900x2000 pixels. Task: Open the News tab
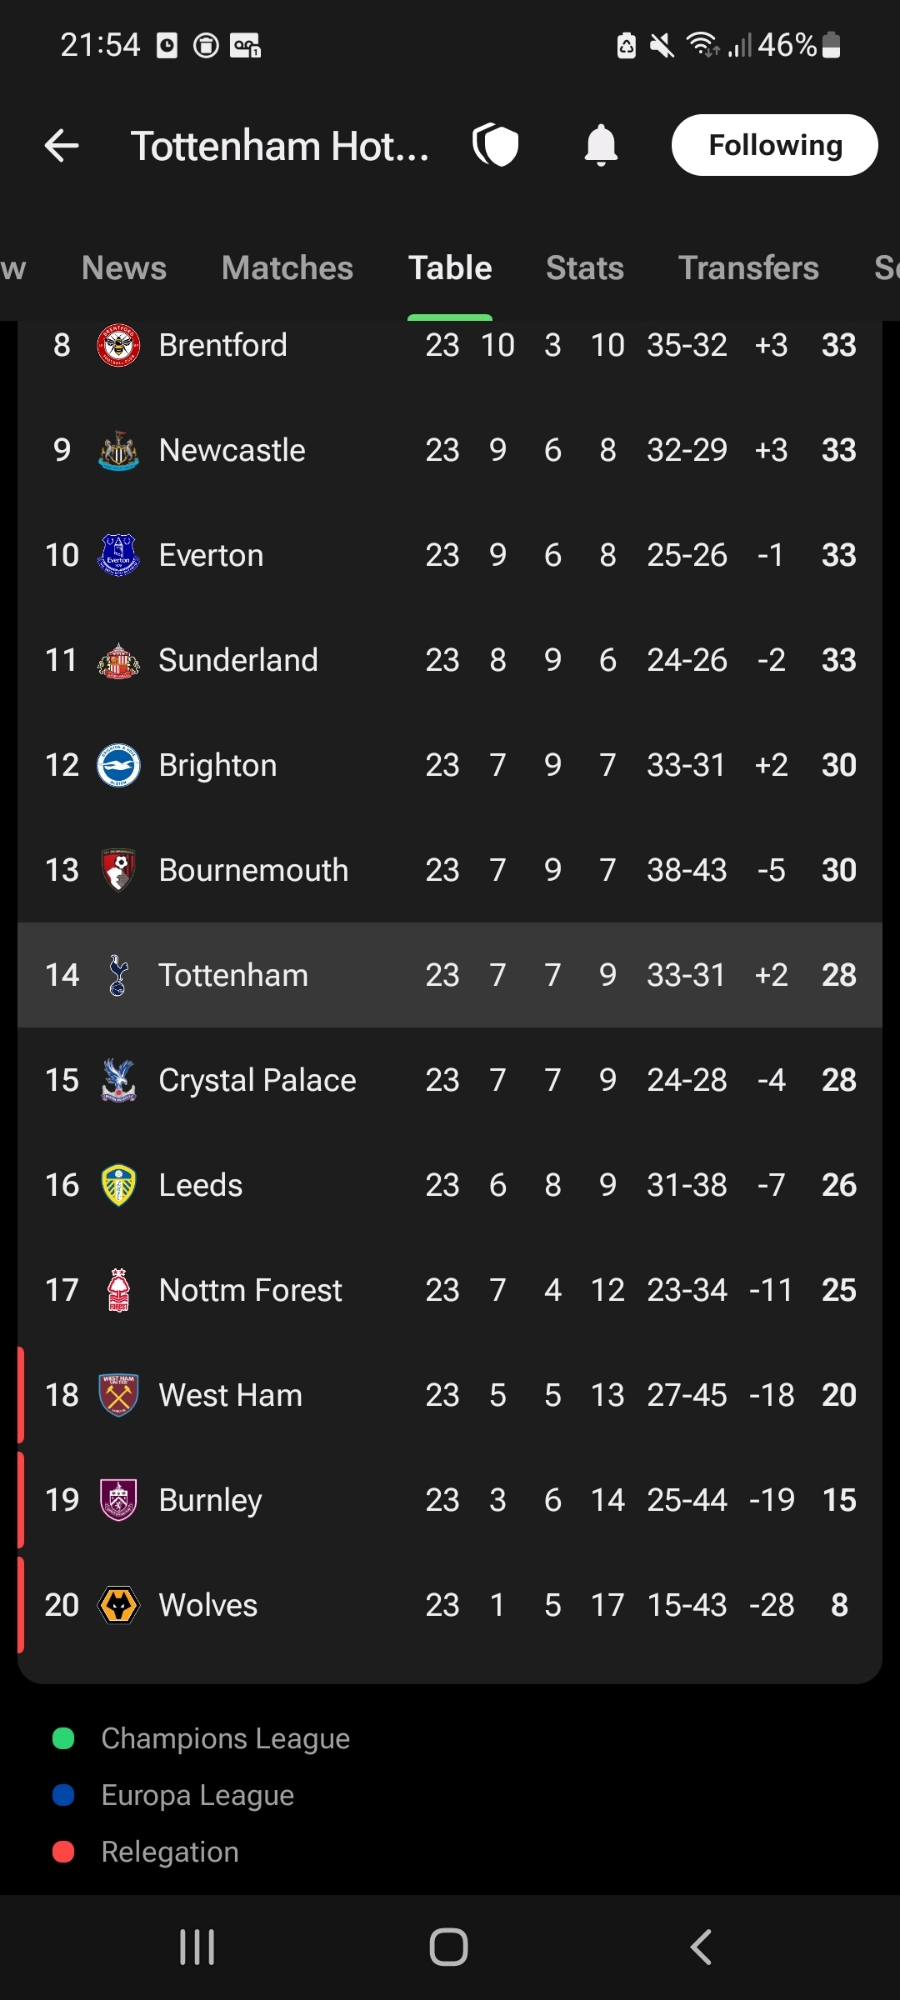pos(124,268)
